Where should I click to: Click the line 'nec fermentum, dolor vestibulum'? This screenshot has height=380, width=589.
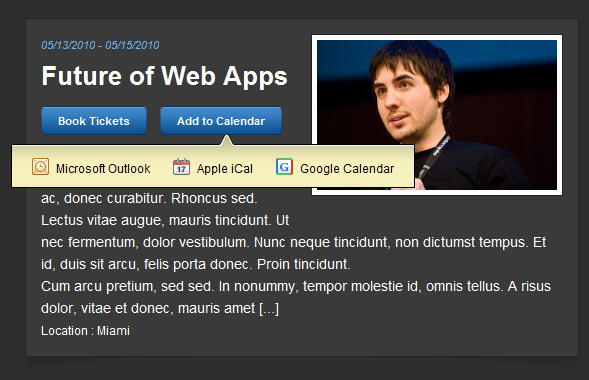[293, 243]
